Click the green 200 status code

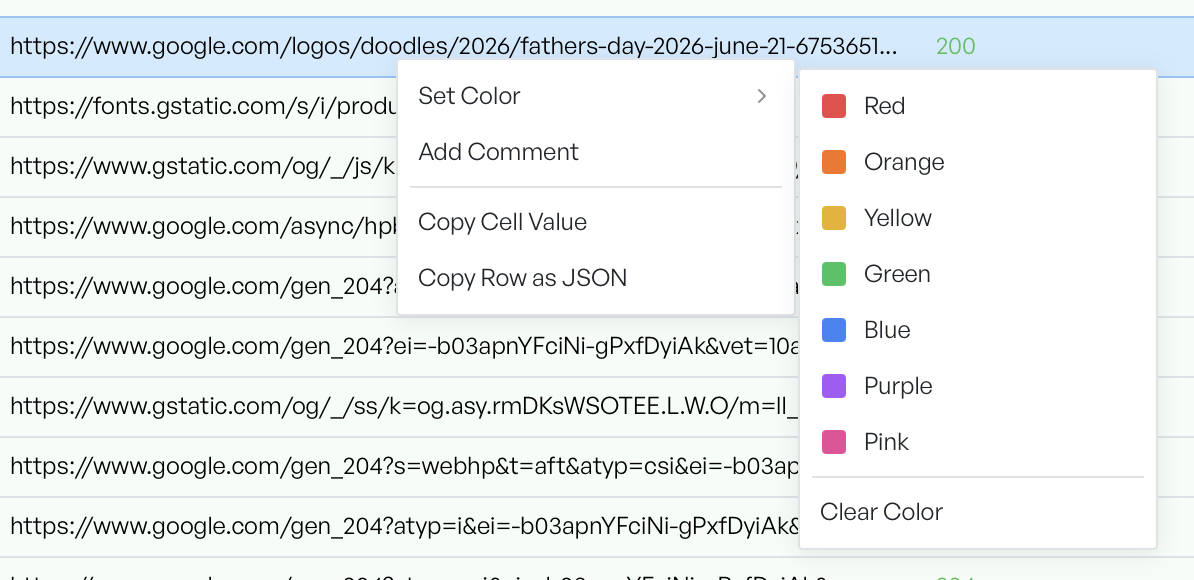point(955,47)
